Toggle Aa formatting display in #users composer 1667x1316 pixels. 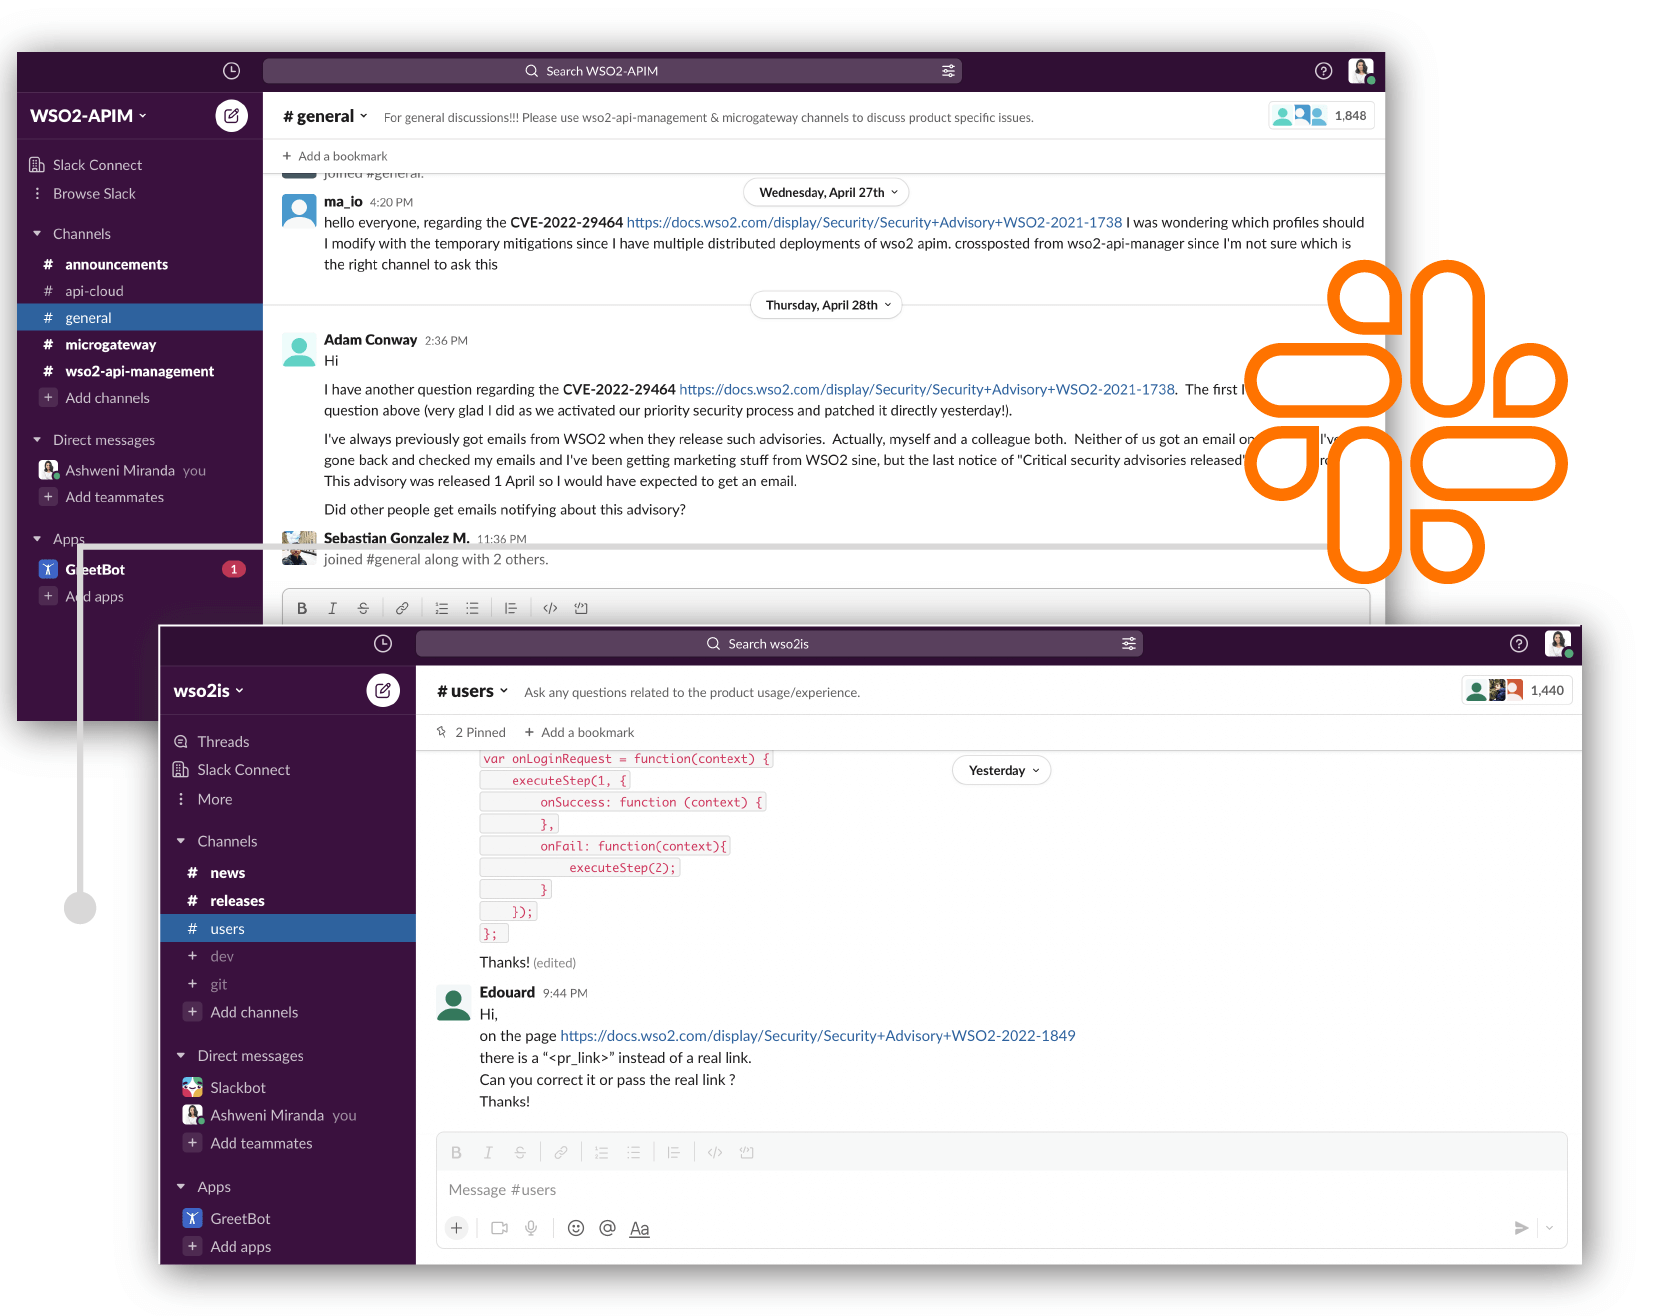[640, 1229]
